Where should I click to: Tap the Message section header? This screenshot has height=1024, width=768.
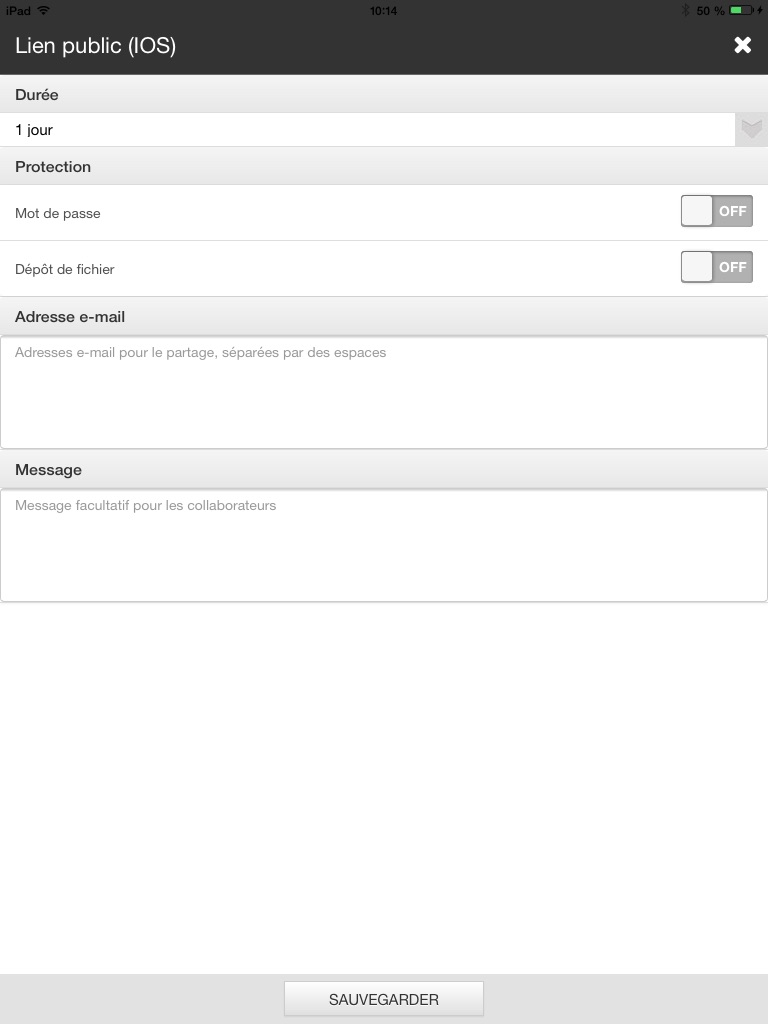click(x=49, y=470)
